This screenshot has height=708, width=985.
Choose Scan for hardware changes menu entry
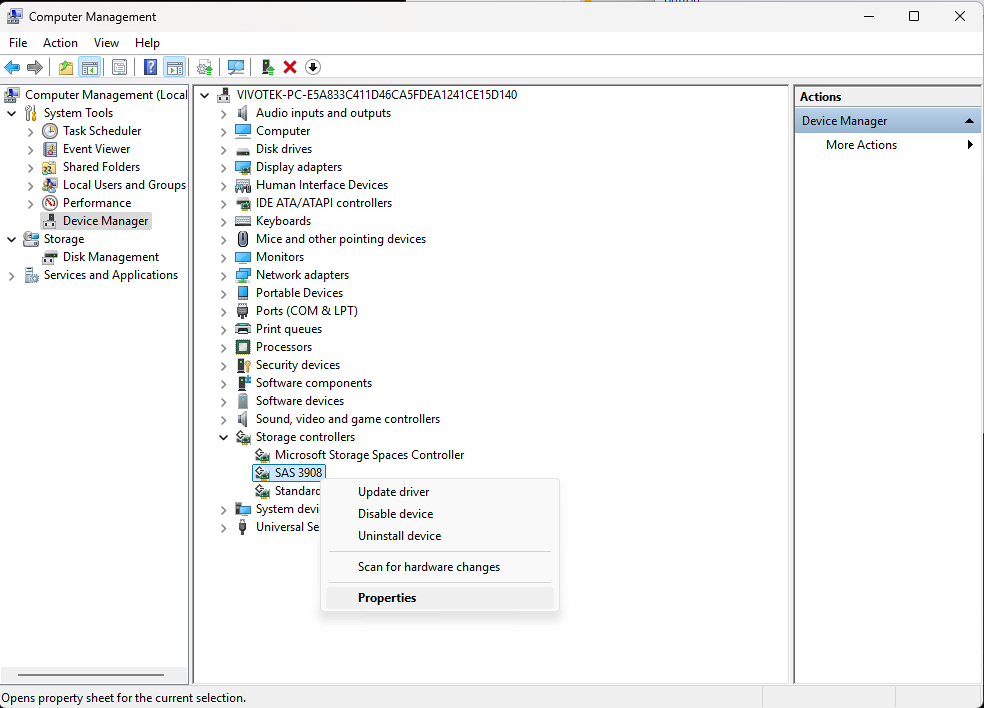pos(440,567)
